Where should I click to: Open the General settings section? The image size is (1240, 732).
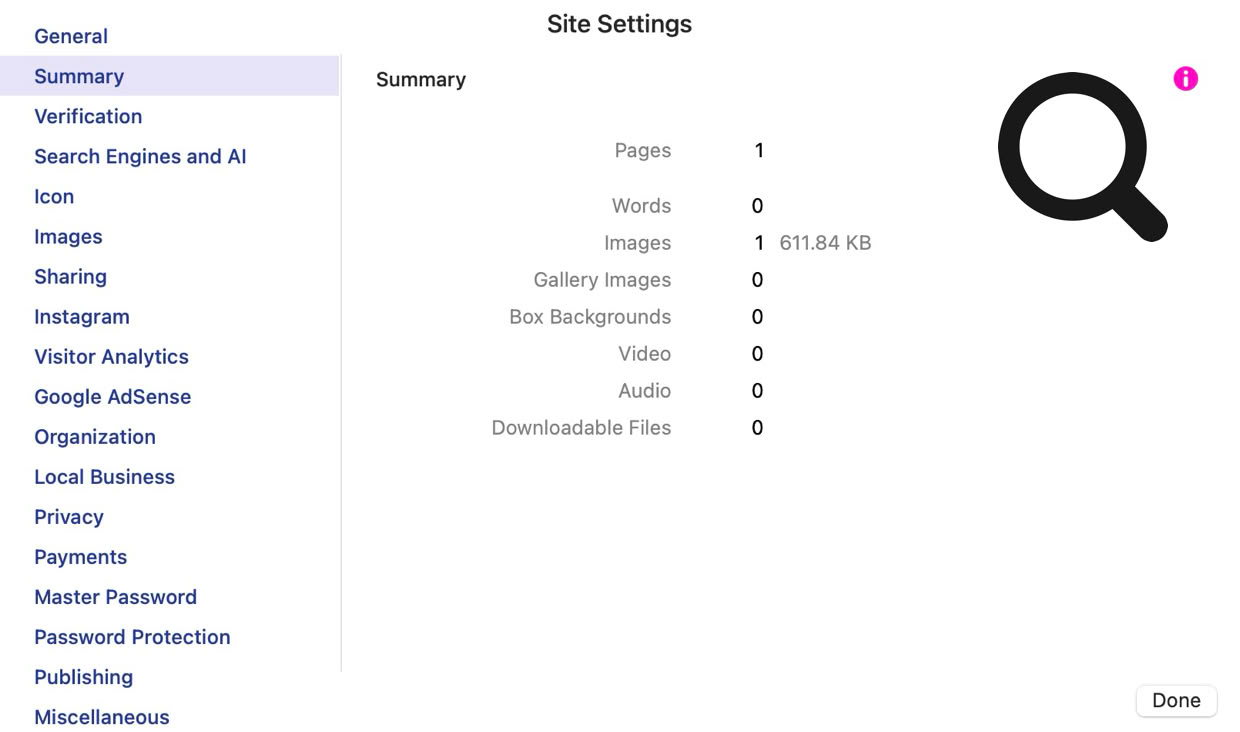tap(71, 36)
